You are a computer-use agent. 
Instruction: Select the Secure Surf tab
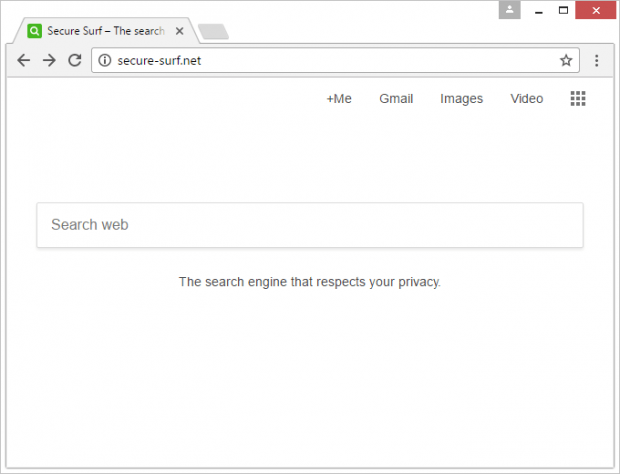(x=106, y=31)
